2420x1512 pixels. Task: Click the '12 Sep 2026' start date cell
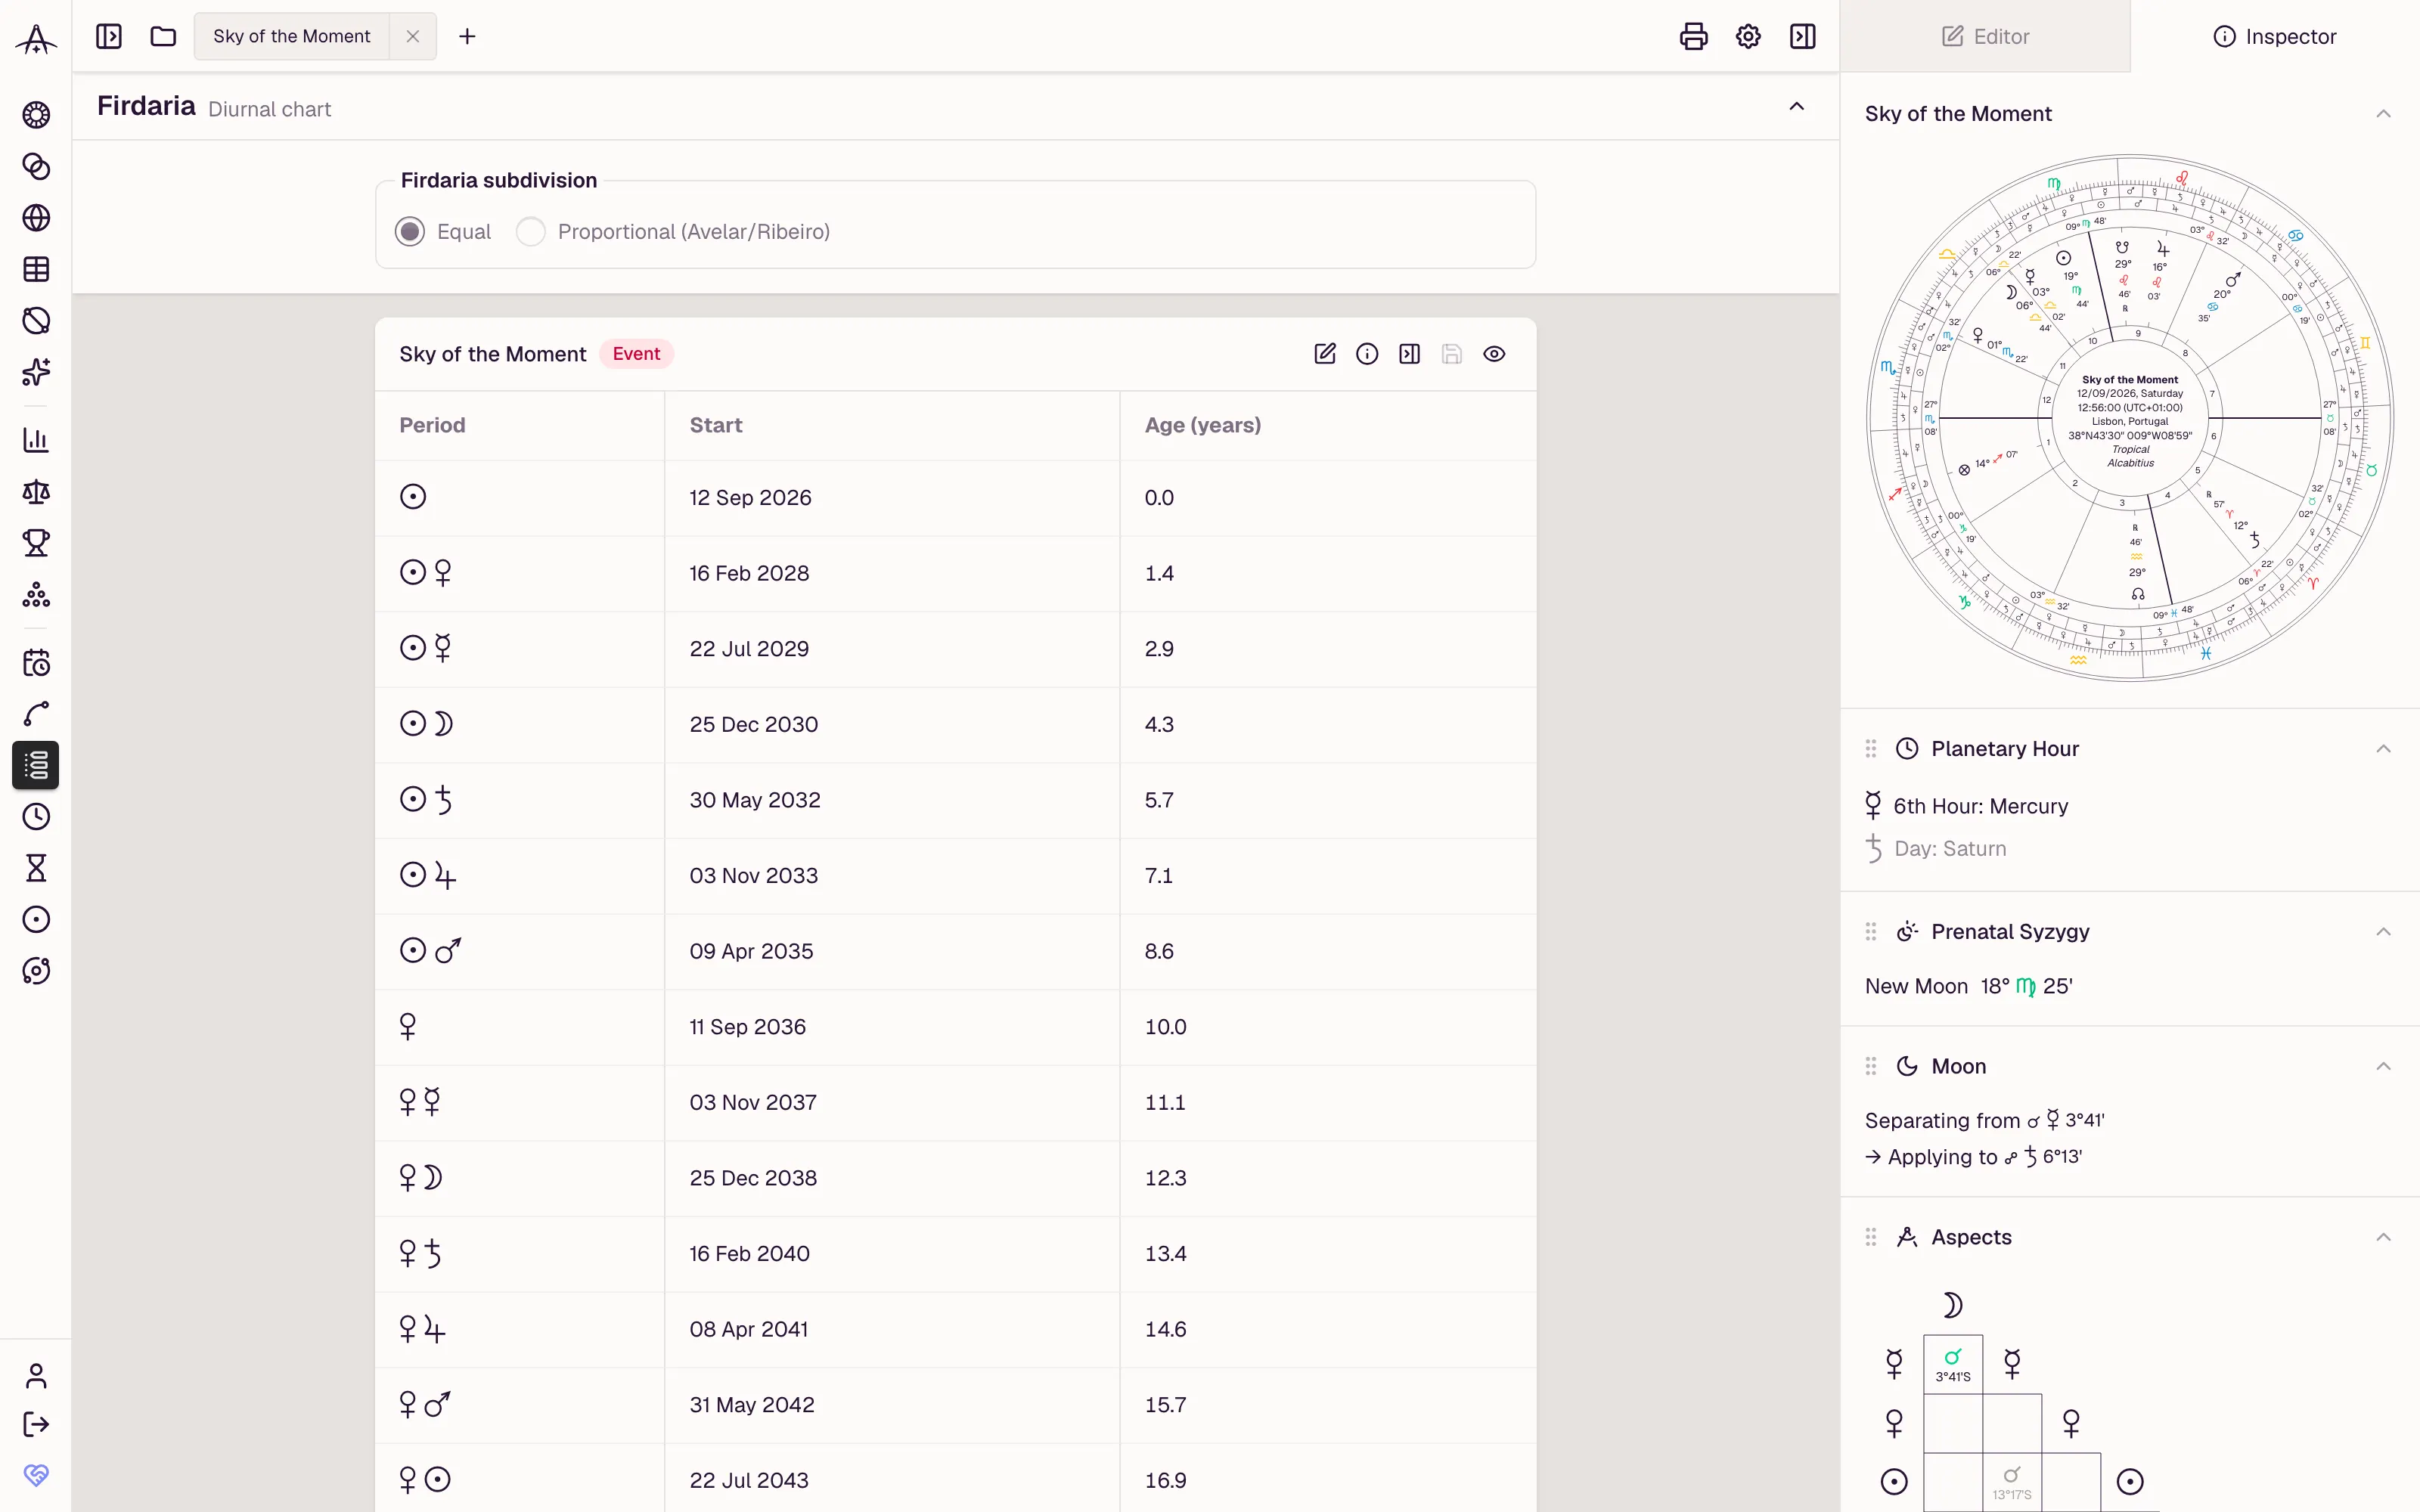click(x=892, y=498)
